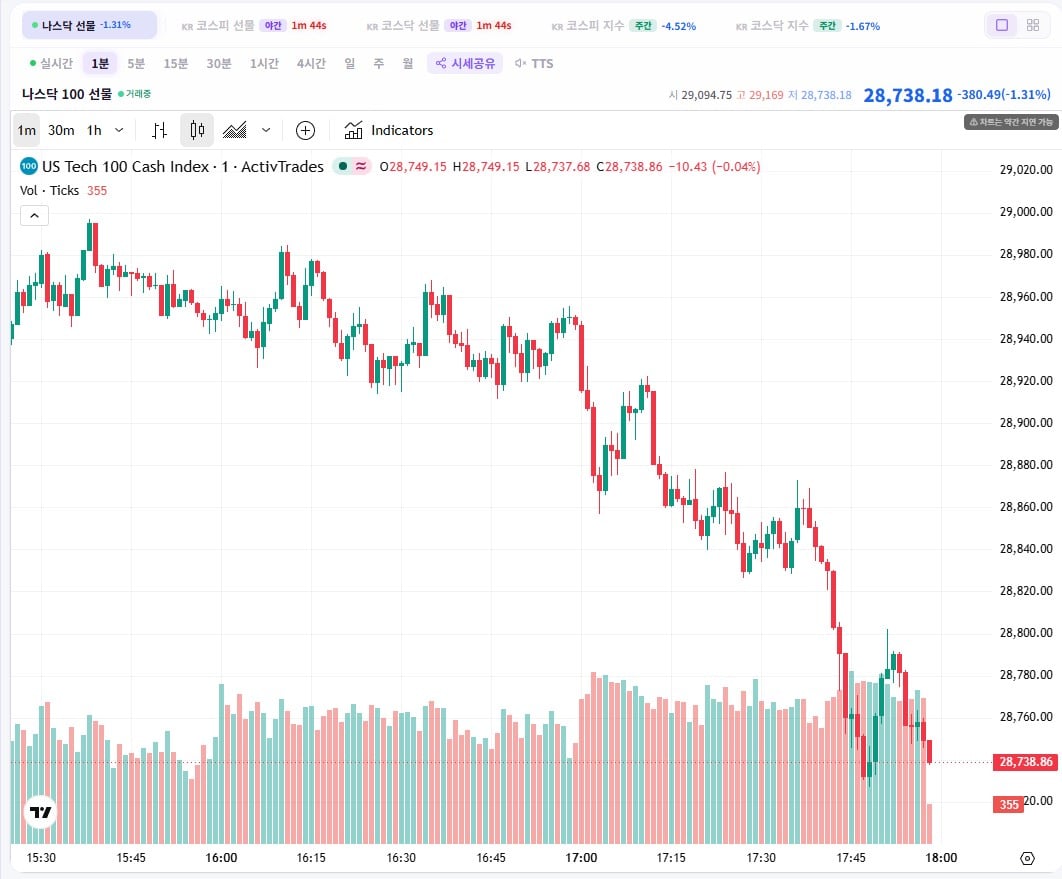Image resolution: width=1062 pixels, height=879 pixels.
Task: Click the 시세공유 share button
Action: tap(465, 63)
